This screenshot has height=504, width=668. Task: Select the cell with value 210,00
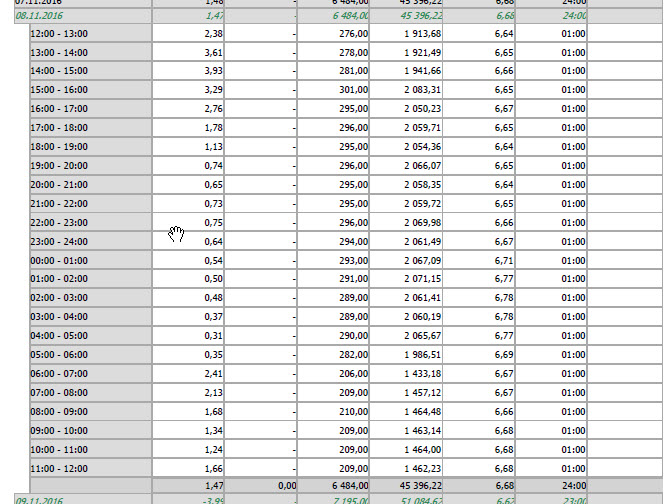tap(333, 412)
